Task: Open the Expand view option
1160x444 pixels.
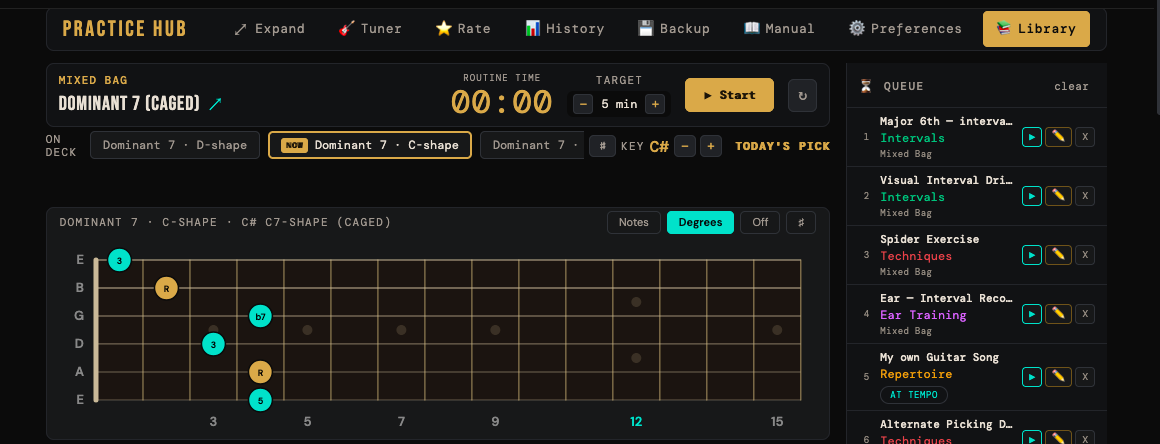Action: [269, 29]
